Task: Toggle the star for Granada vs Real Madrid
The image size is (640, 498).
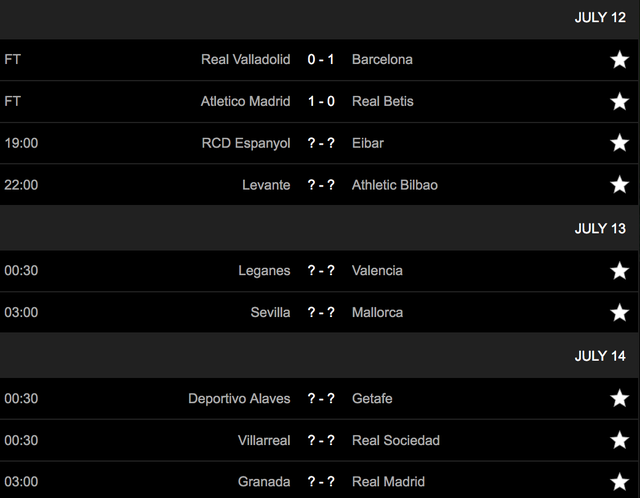Action: pos(619,482)
